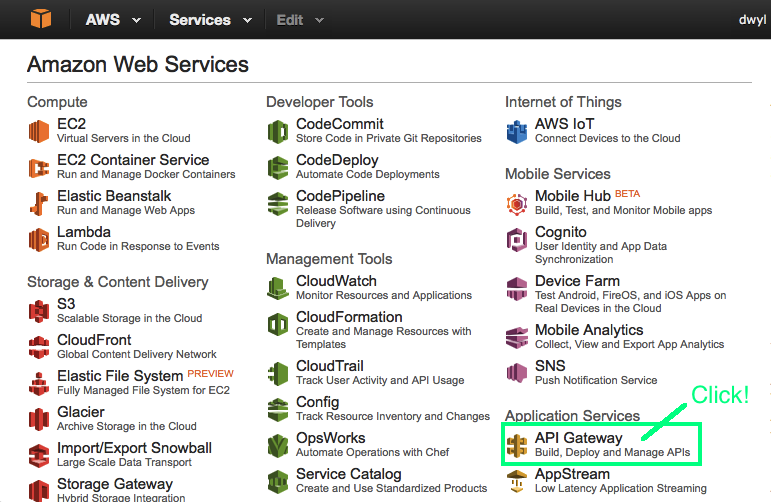Screen dimensions: 771x502
Task: Select the Elastic Beanstalk icon
Action: click(39, 204)
